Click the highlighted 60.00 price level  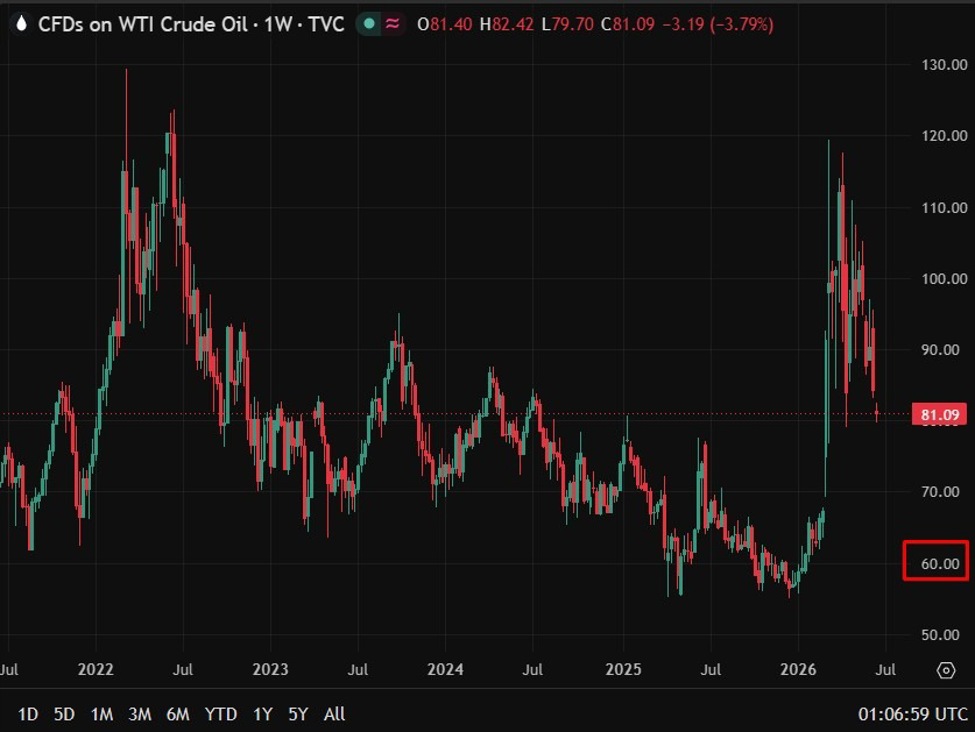pos(936,561)
